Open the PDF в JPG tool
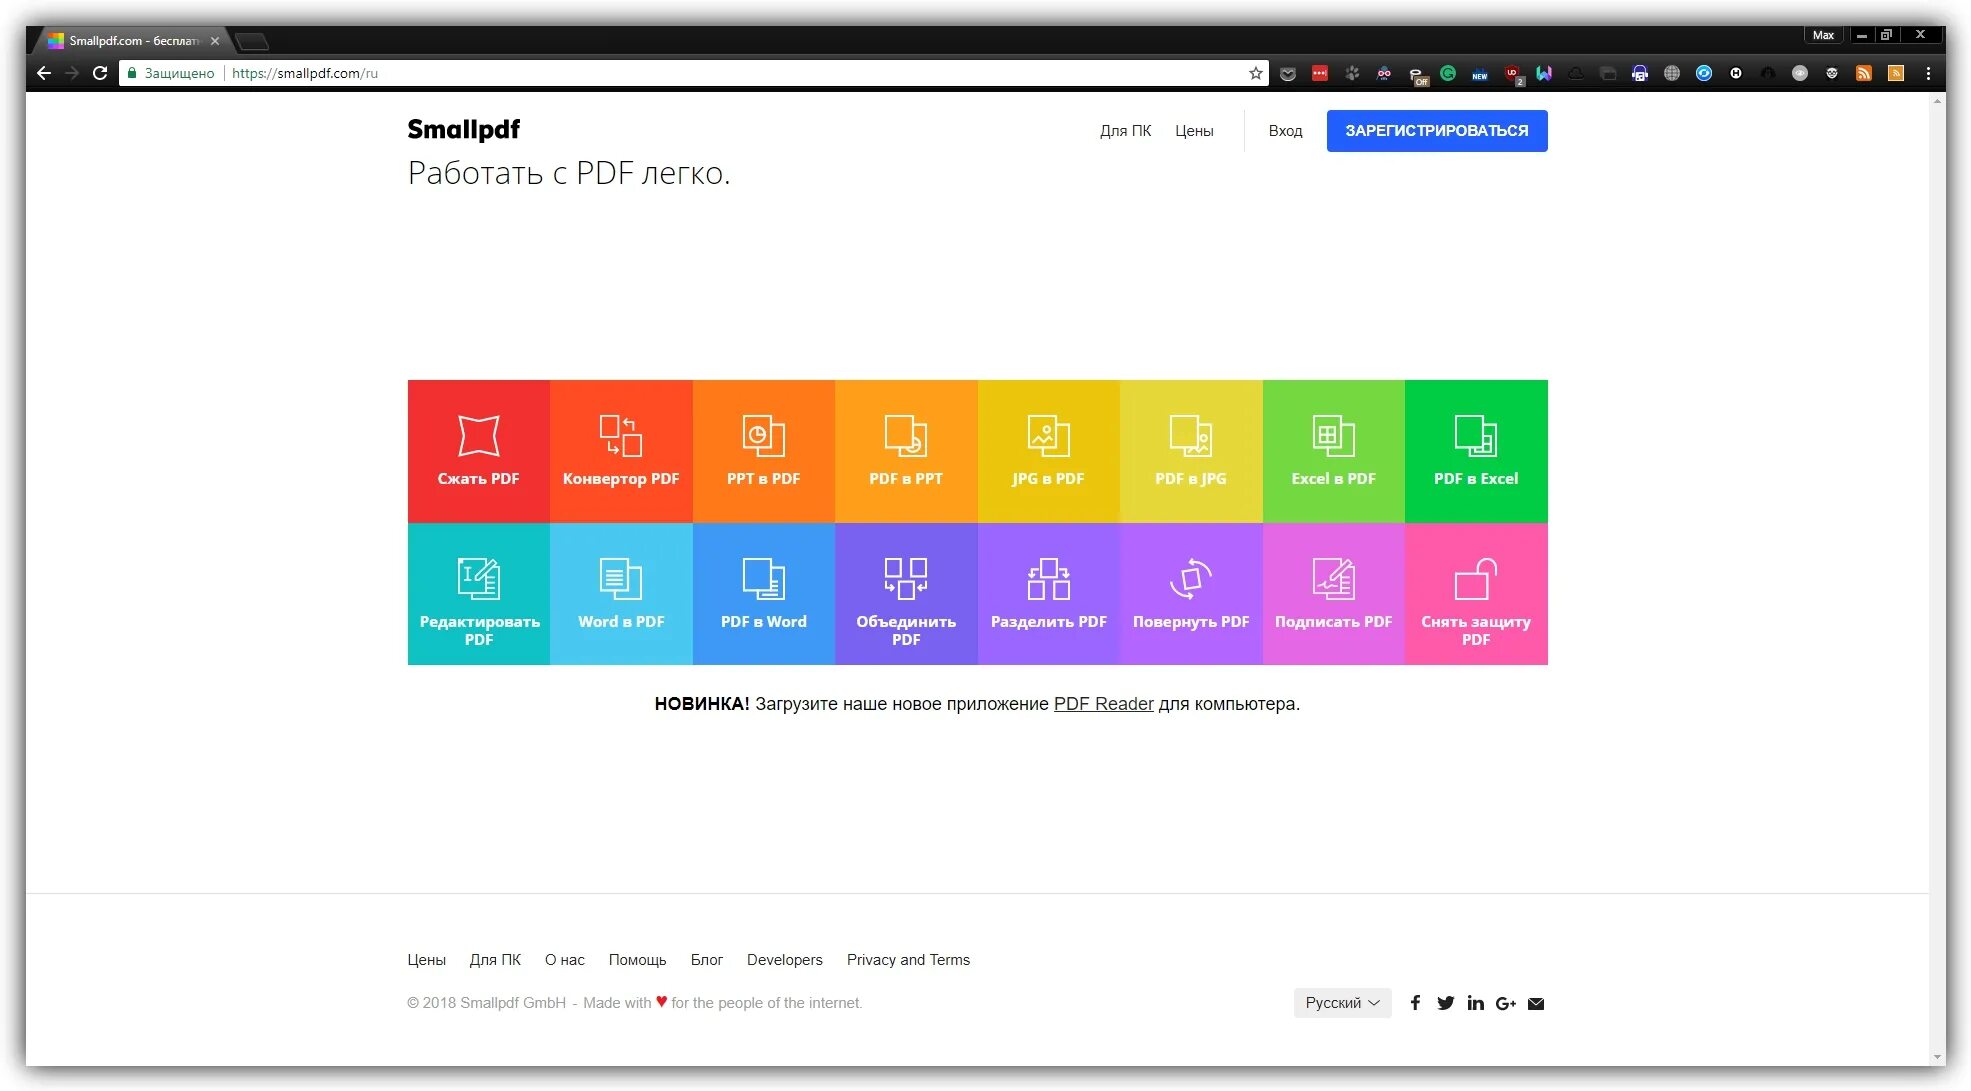 pos(1191,451)
